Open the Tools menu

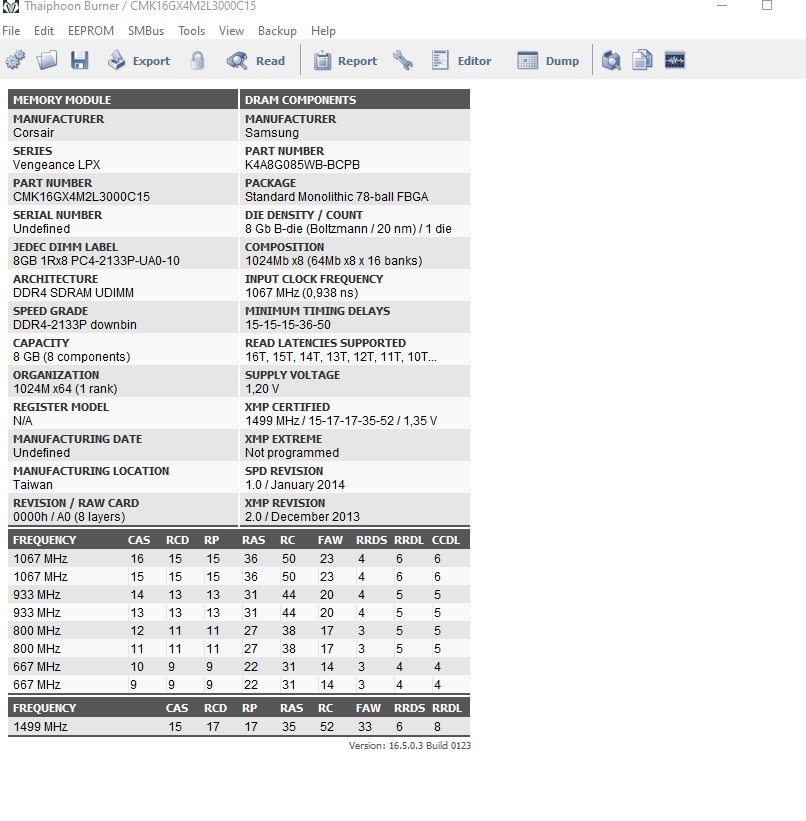coord(191,31)
